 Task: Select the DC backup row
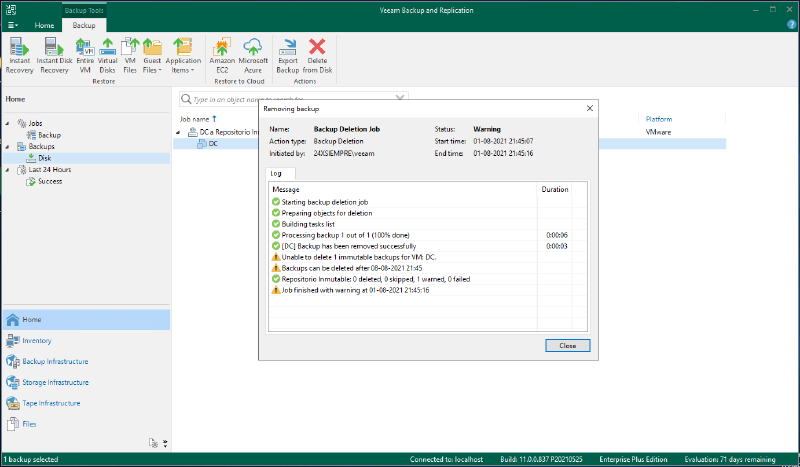tap(449, 144)
